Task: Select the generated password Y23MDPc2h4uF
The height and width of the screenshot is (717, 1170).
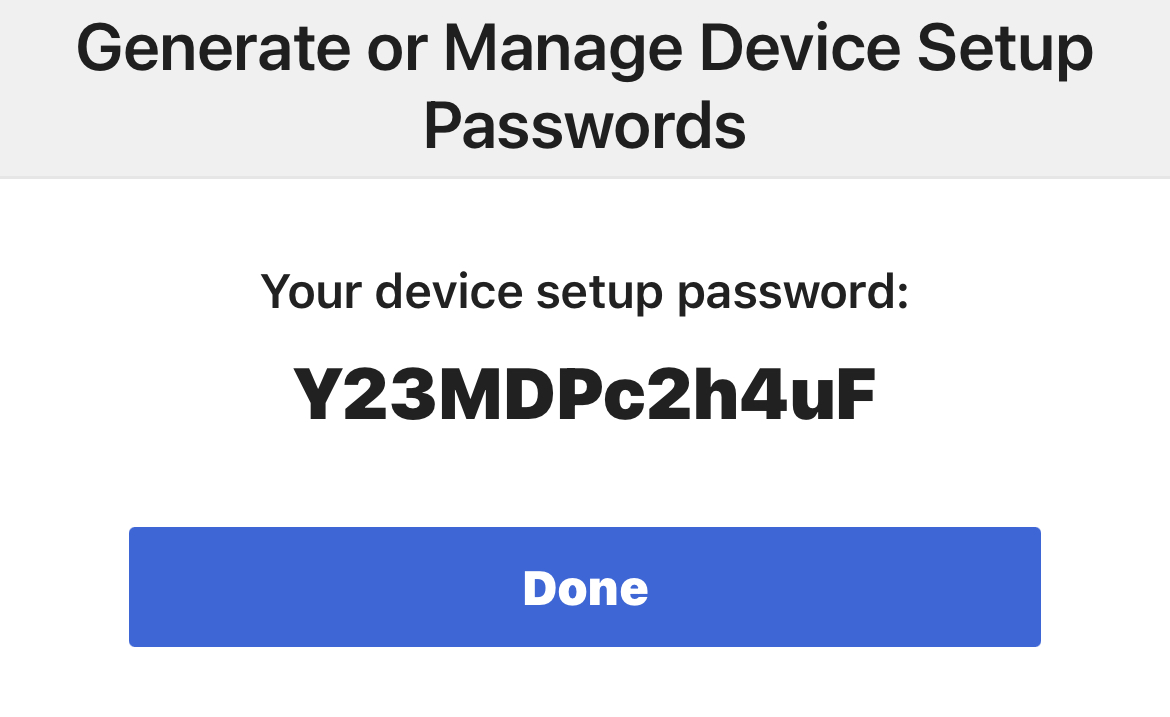Action: (584, 395)
